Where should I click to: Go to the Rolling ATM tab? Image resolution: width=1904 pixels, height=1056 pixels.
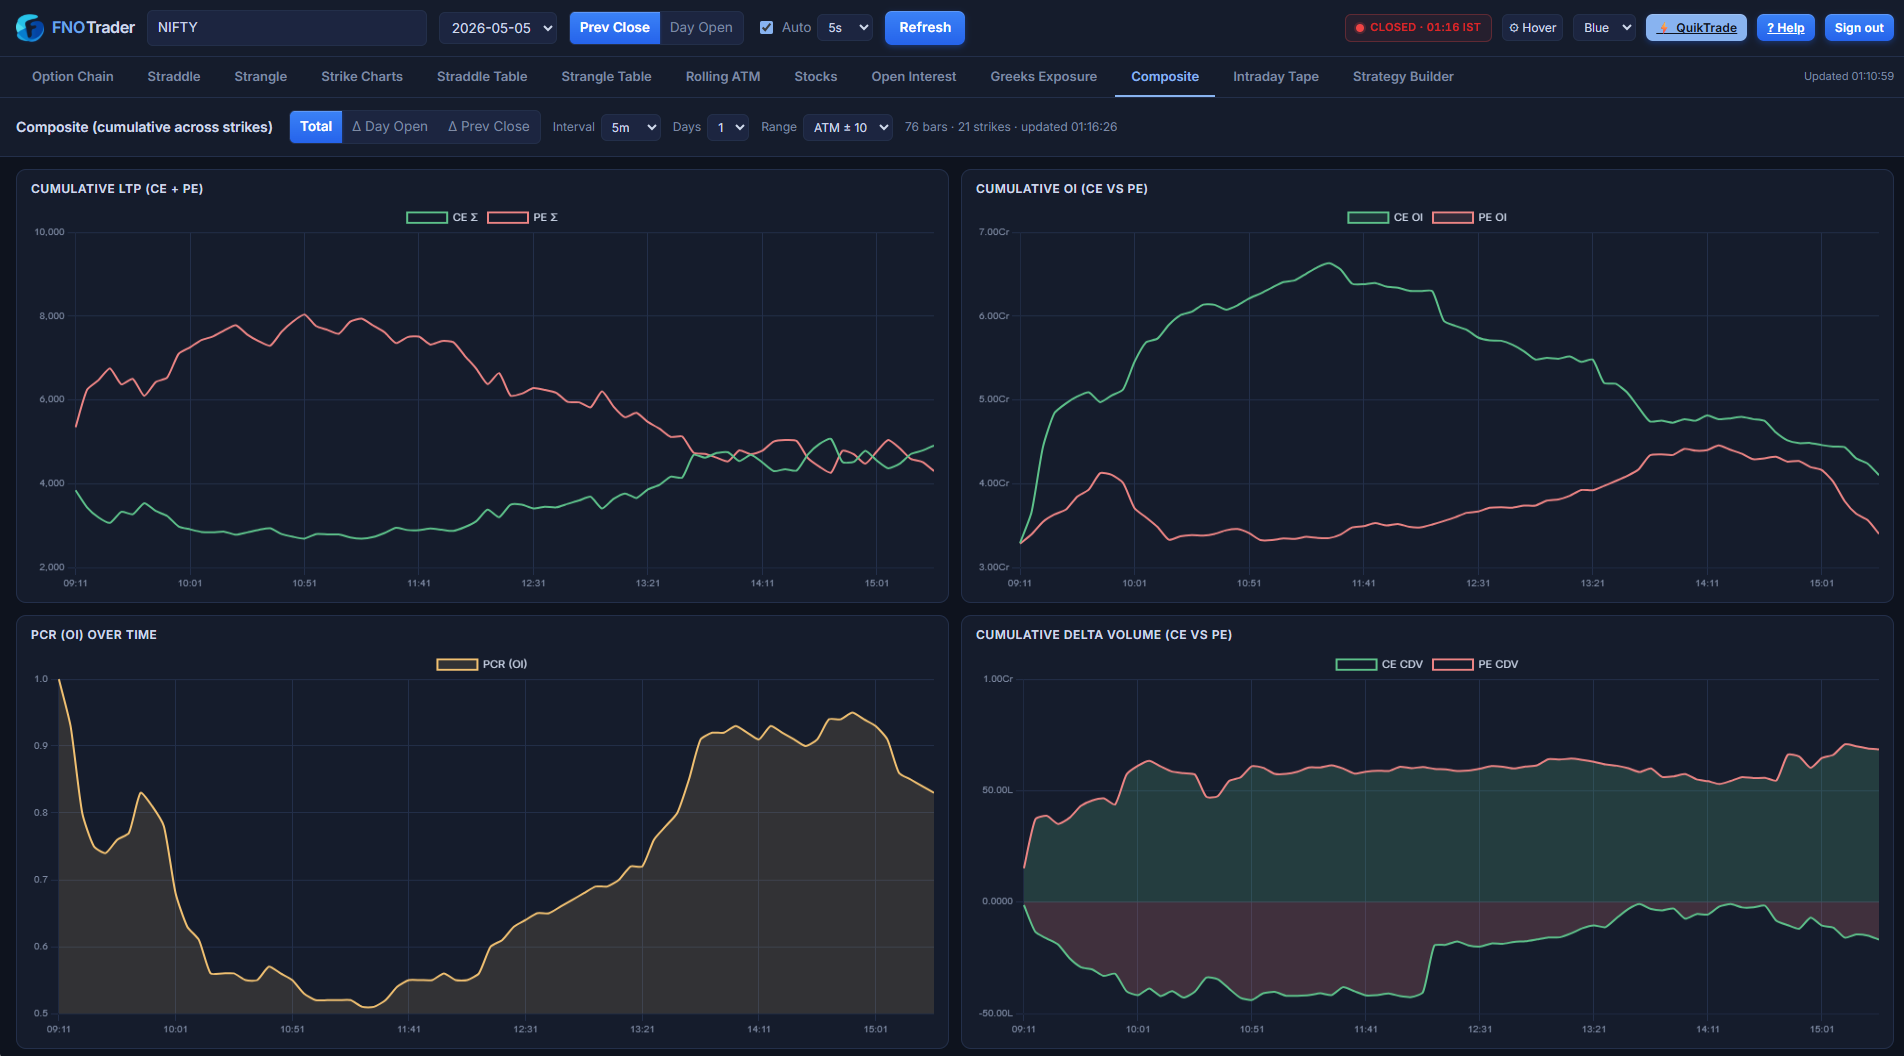tap(723, 77)
